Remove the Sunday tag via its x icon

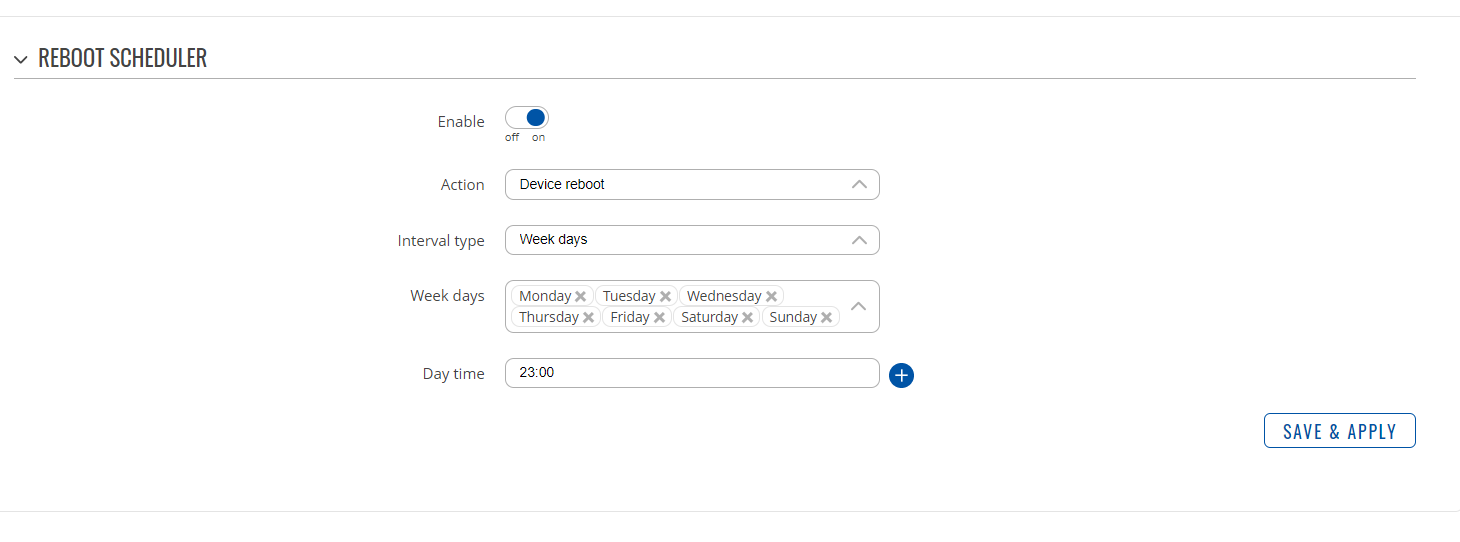(826, 317)
